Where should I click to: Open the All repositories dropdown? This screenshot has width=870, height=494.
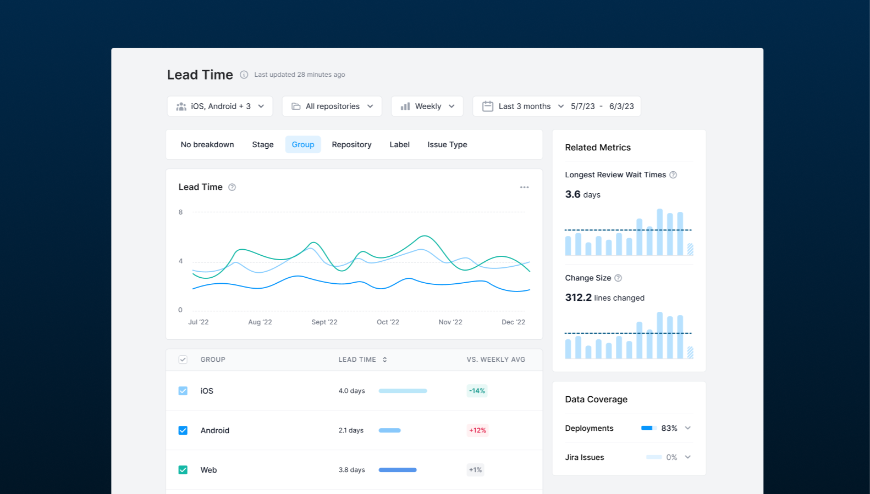[332, 106]
